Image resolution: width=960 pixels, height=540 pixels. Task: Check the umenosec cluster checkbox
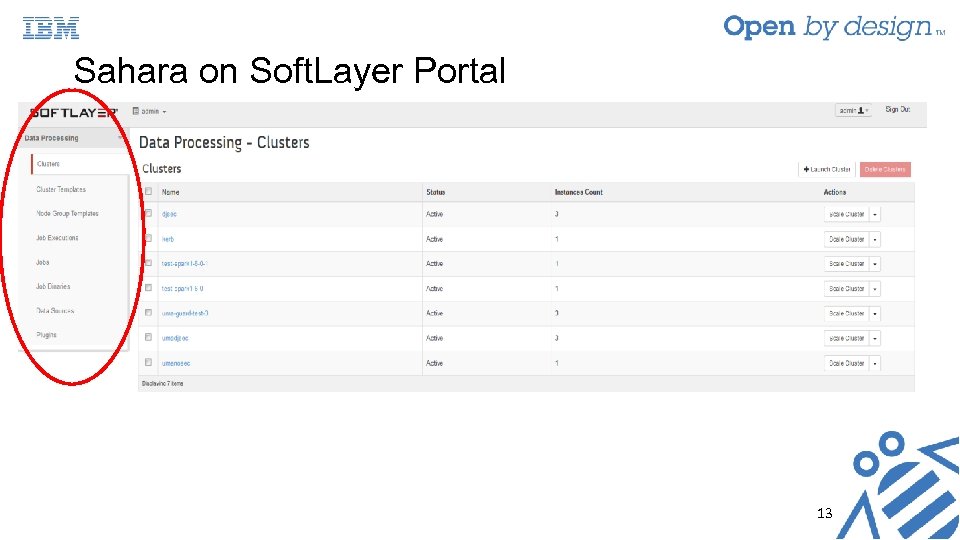point(148,362)
